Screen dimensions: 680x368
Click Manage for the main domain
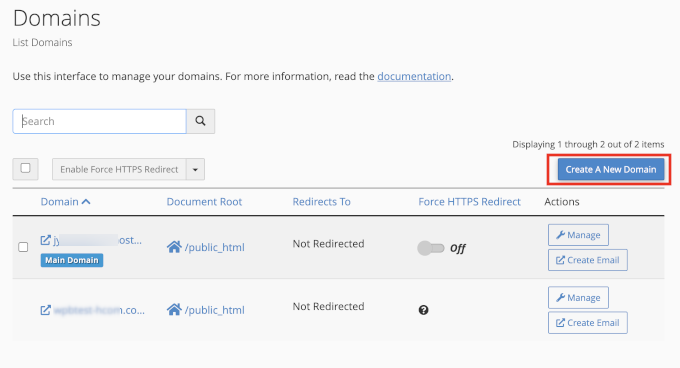click(x=578, y=235)
